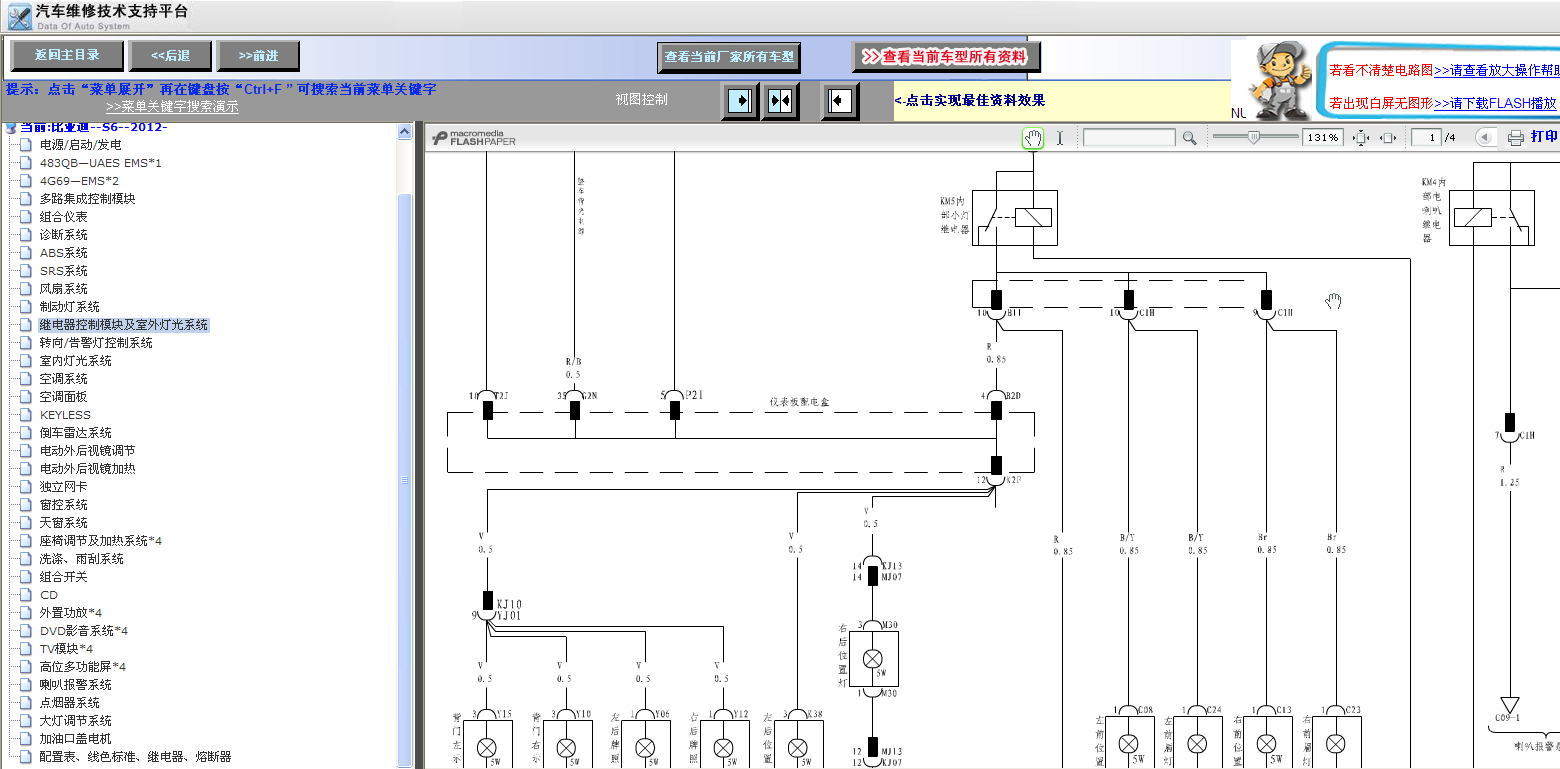Open 独立网卡 in the tree
This screenshot has width=1560, height=769.
tap(63, 487)
